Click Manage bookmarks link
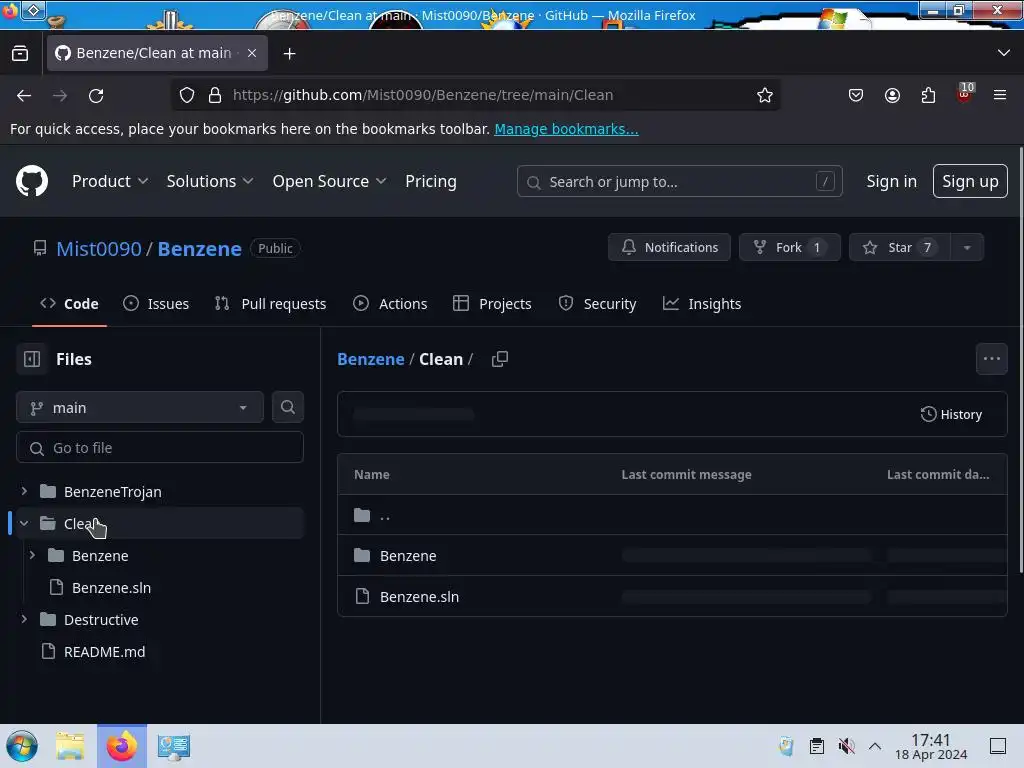Screen dimensions: 1024x768 (566, 129)
